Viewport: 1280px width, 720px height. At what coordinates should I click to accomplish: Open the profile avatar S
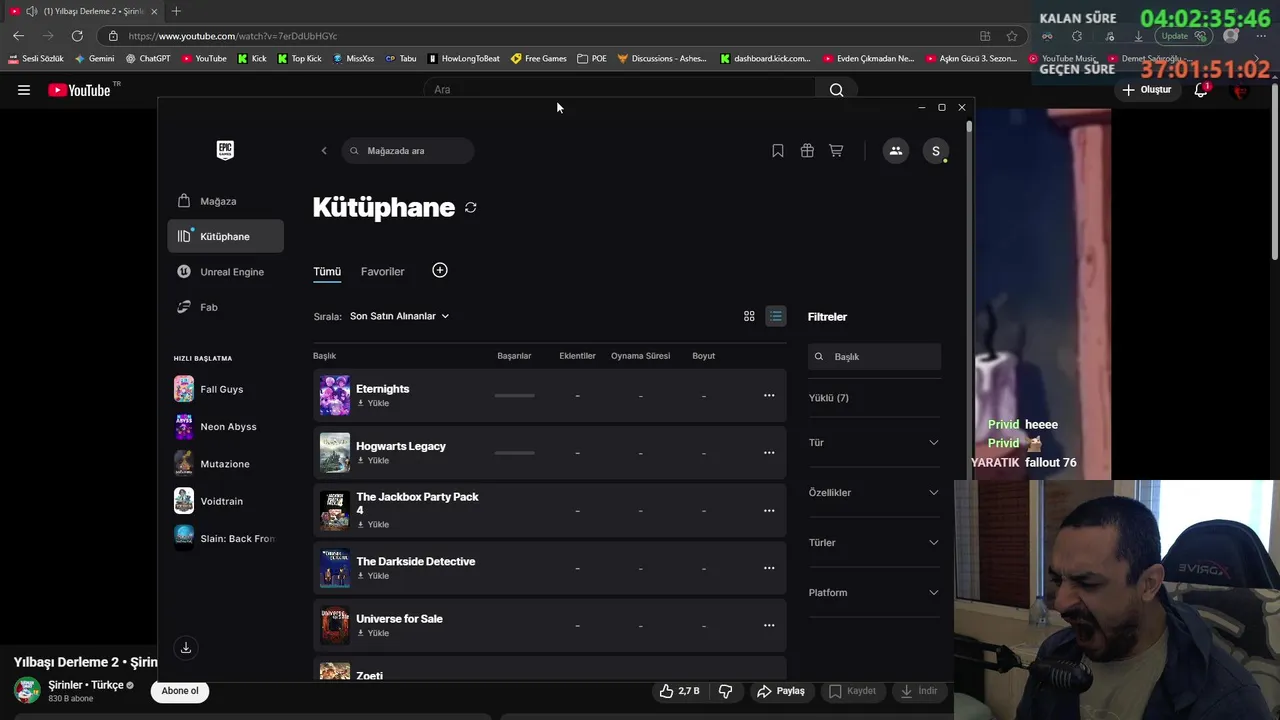pos(936,151)
